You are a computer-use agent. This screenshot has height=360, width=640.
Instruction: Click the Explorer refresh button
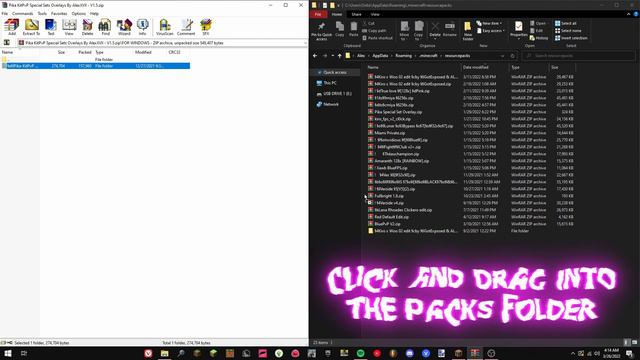pyautogui.click(x=513, y=56)
